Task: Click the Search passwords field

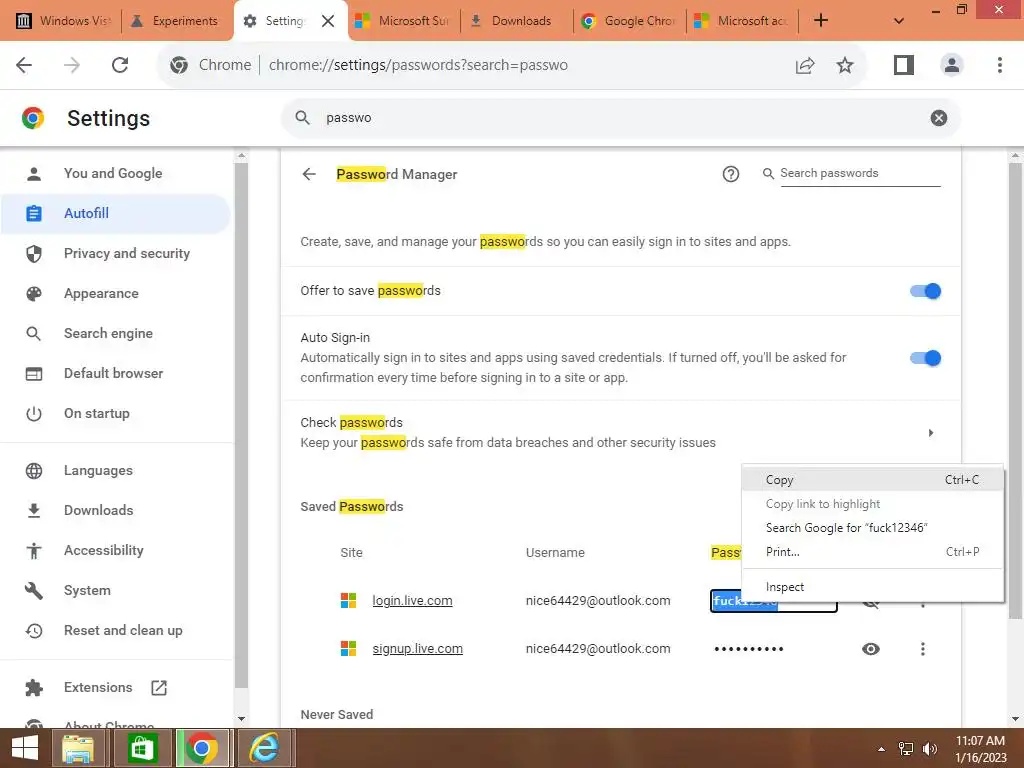Action: (859, 173)
